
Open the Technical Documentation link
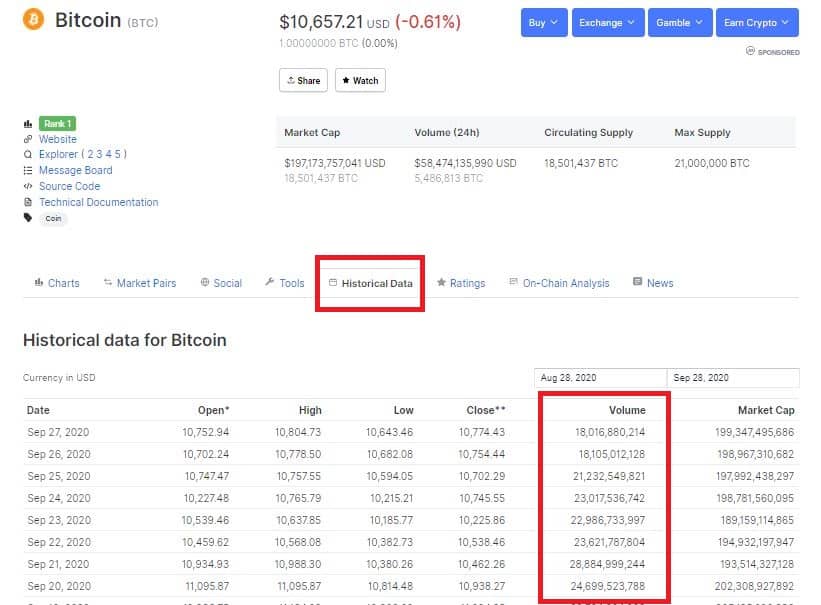[x=98, y=202]
